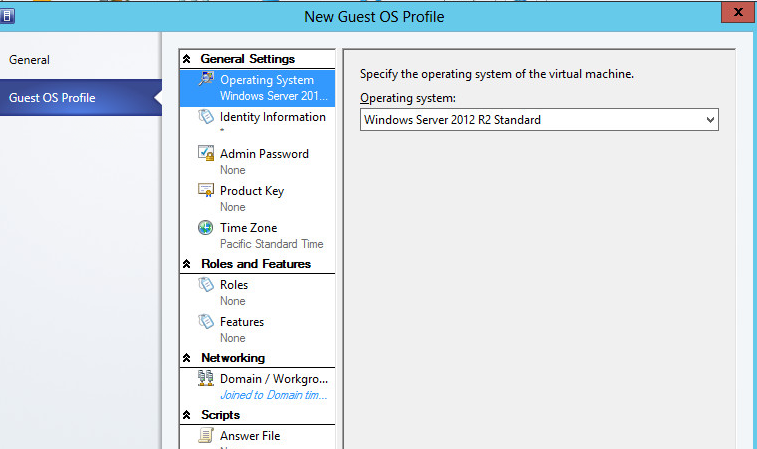
Task: Click the 'Windows Server 201...' subtitle text
Action: point(274,96)
